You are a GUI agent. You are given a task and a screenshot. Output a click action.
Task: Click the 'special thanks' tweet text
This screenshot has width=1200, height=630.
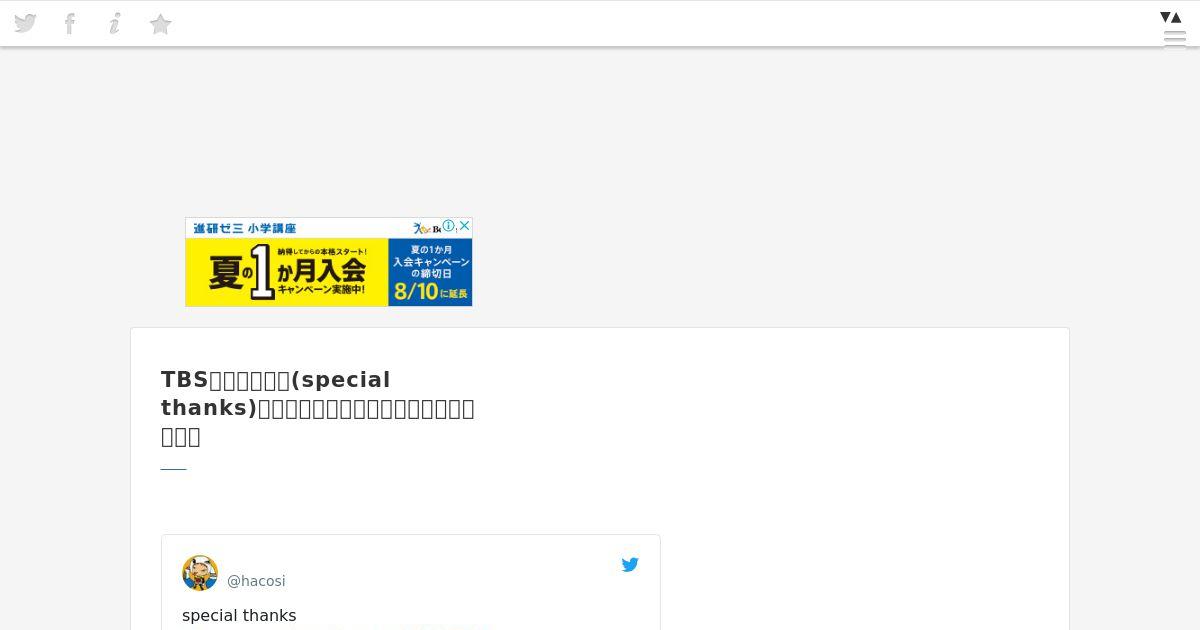[x=239, y=615]
